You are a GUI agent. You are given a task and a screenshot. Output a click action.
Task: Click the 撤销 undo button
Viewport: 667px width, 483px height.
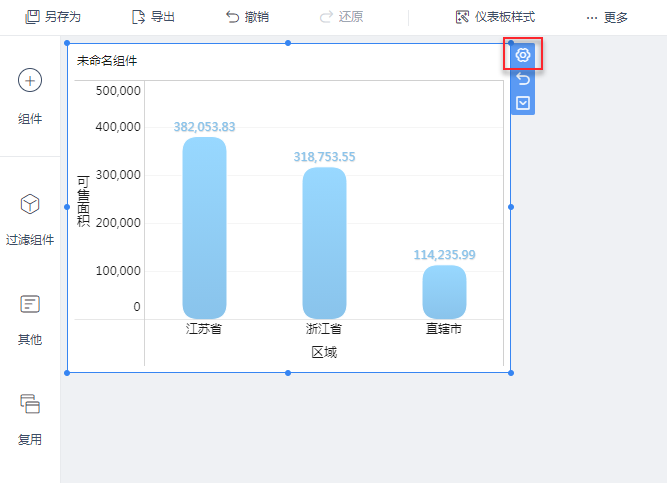(x=248, y=17)
